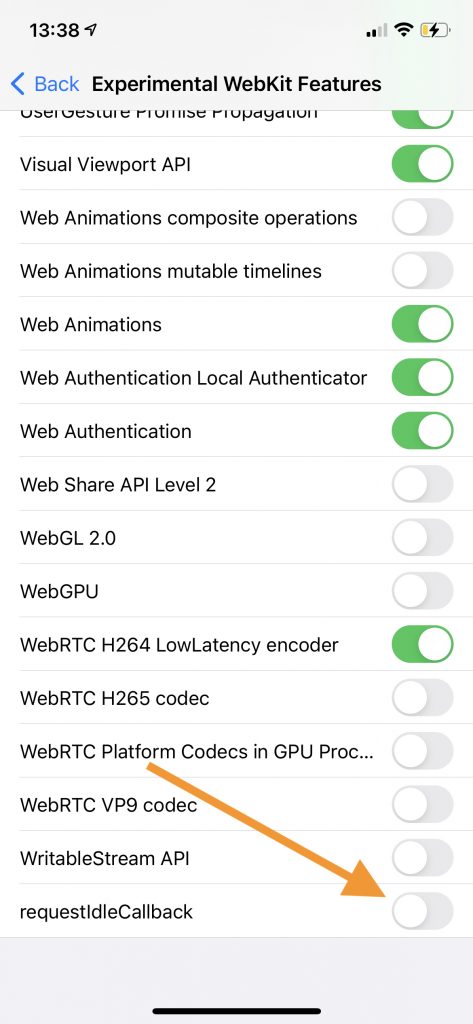The width and height of the screenshot is (473, 1024).
Task: Turn off Visual Viewport API switch
Action: (x=422, y=163)
